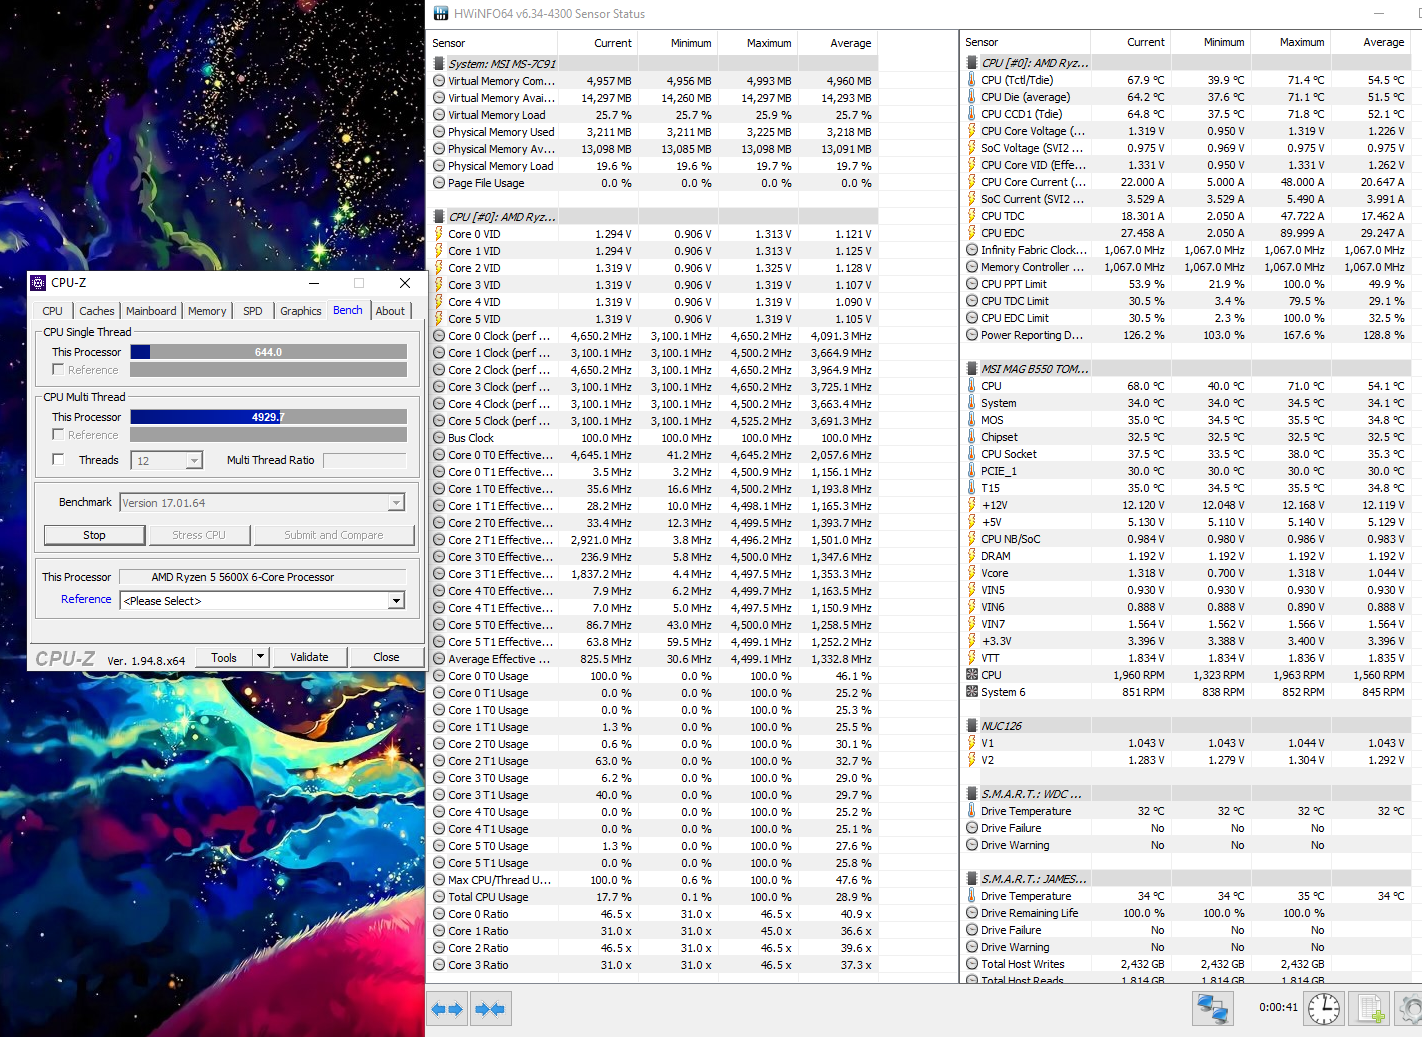1422x1037 pixels.
Task: Click the Tools button in CPU-Z
Action: 224,657
